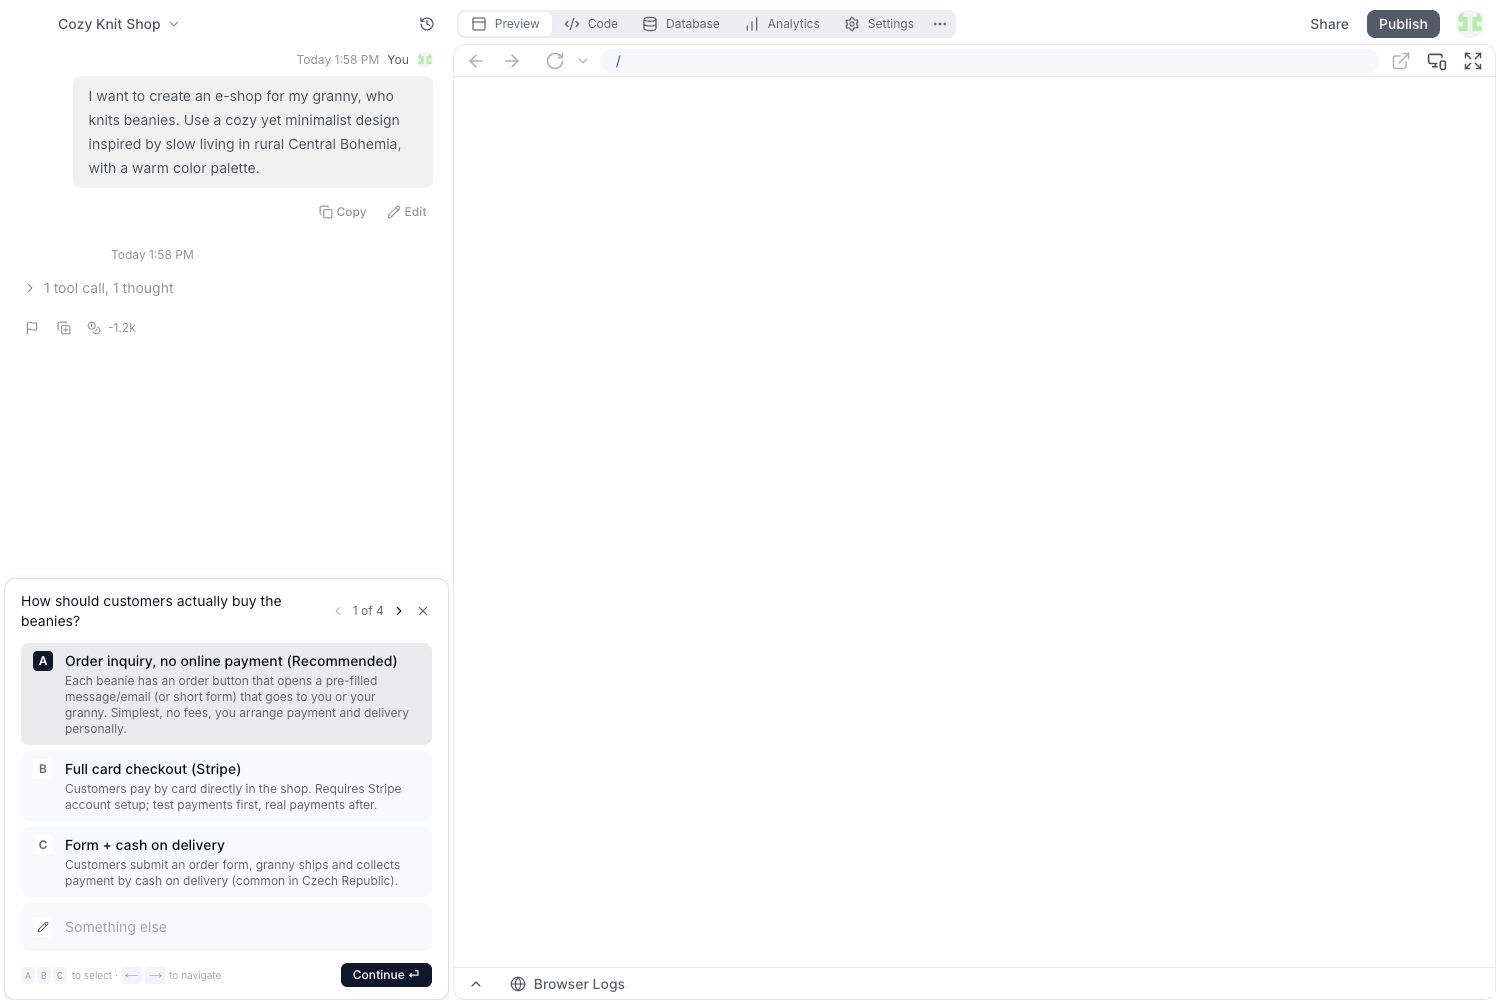This screenshot has width=1500, height=1000.
Task: Click the Something else input field
Action: tap(226, 927)
